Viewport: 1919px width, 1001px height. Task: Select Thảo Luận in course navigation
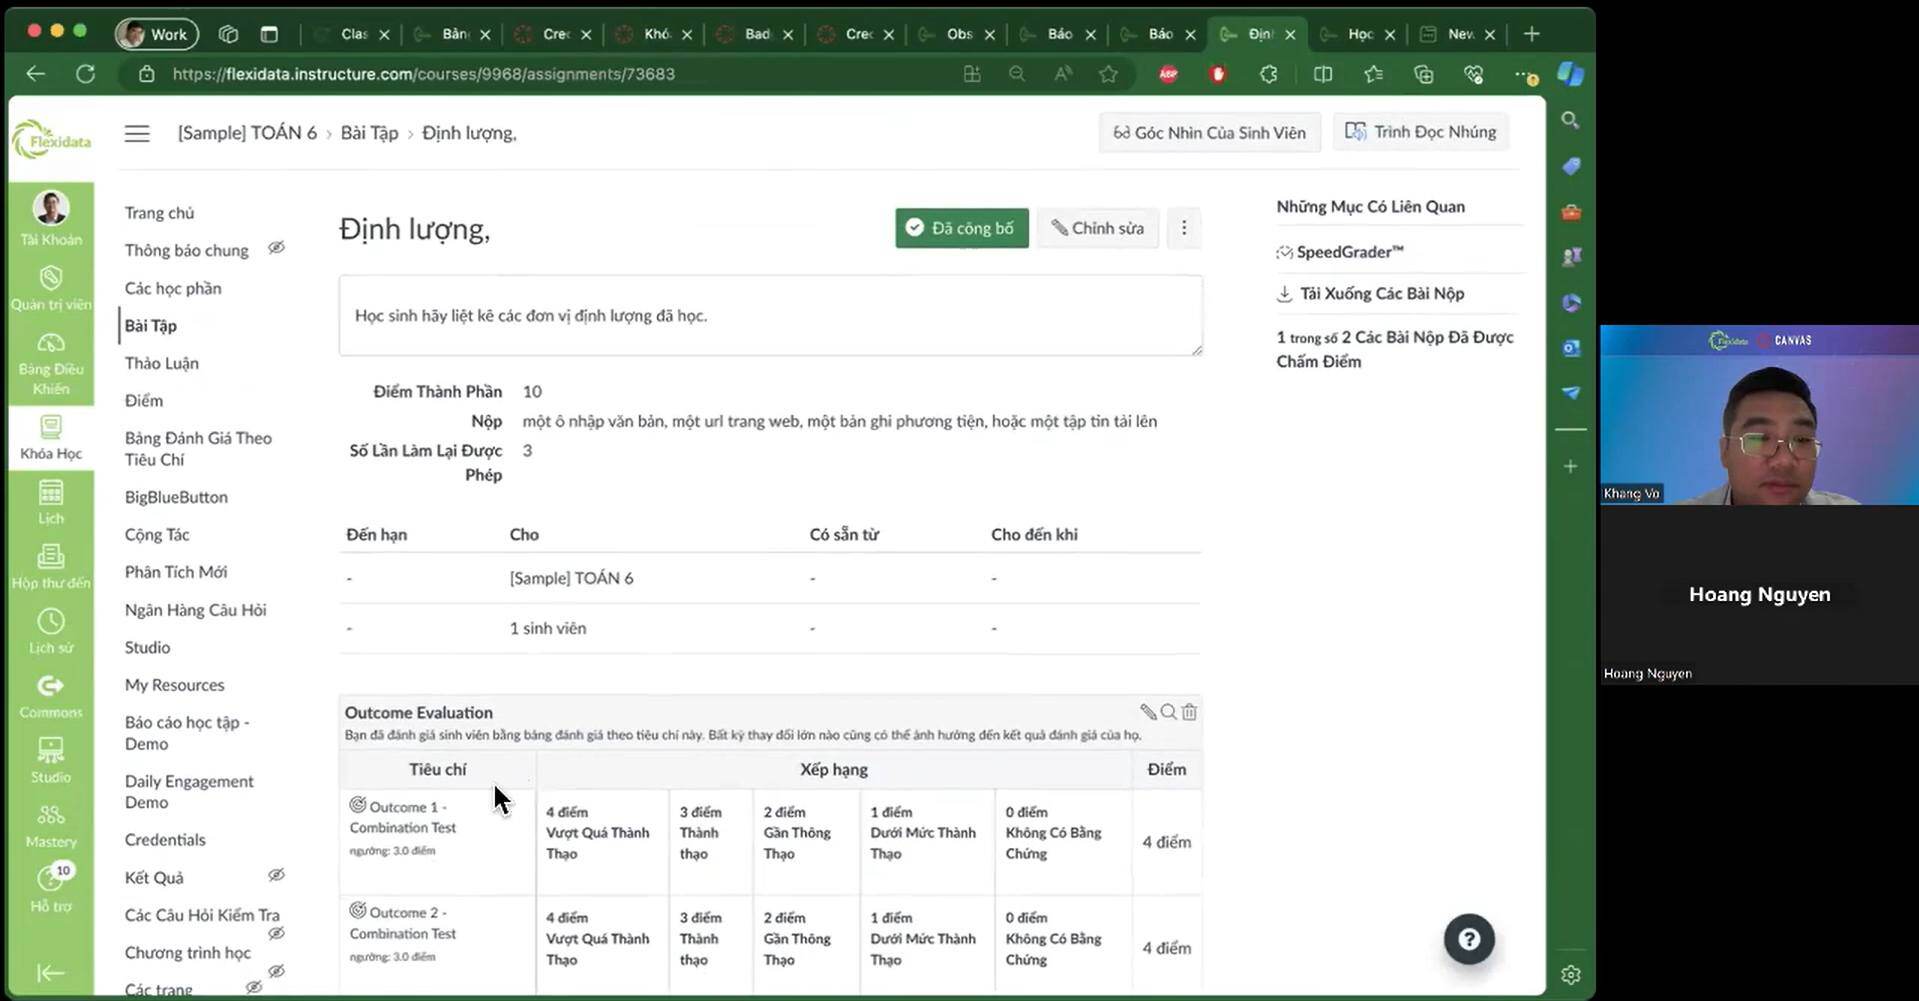tap(162, 363)
